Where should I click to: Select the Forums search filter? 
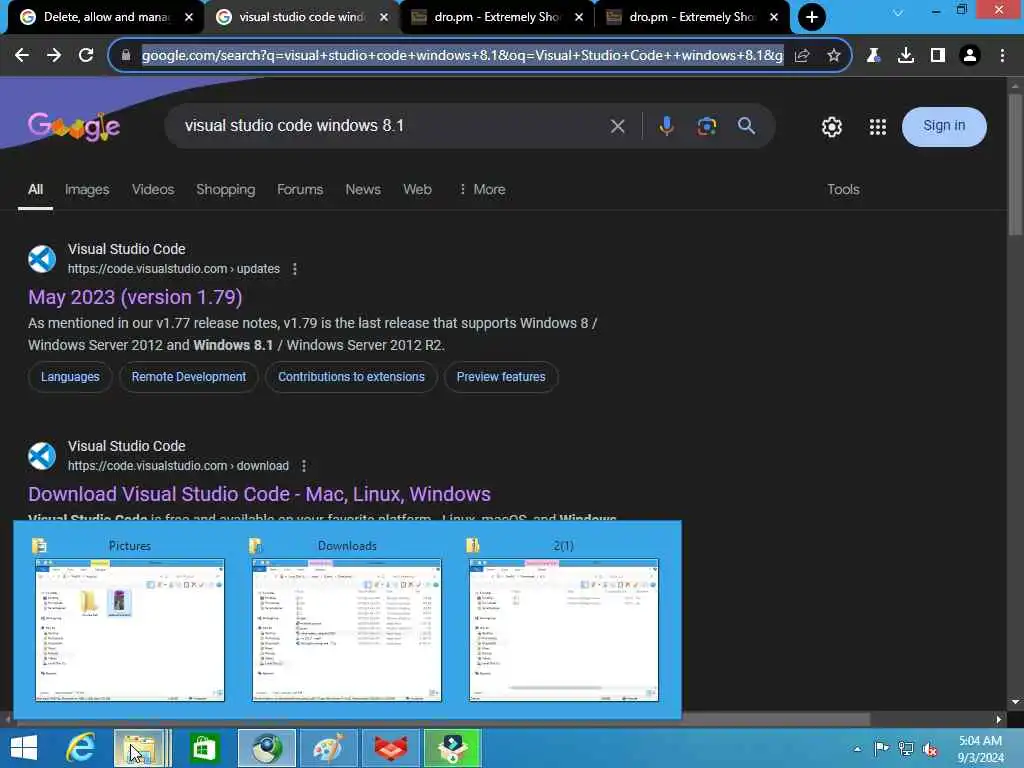300,189
